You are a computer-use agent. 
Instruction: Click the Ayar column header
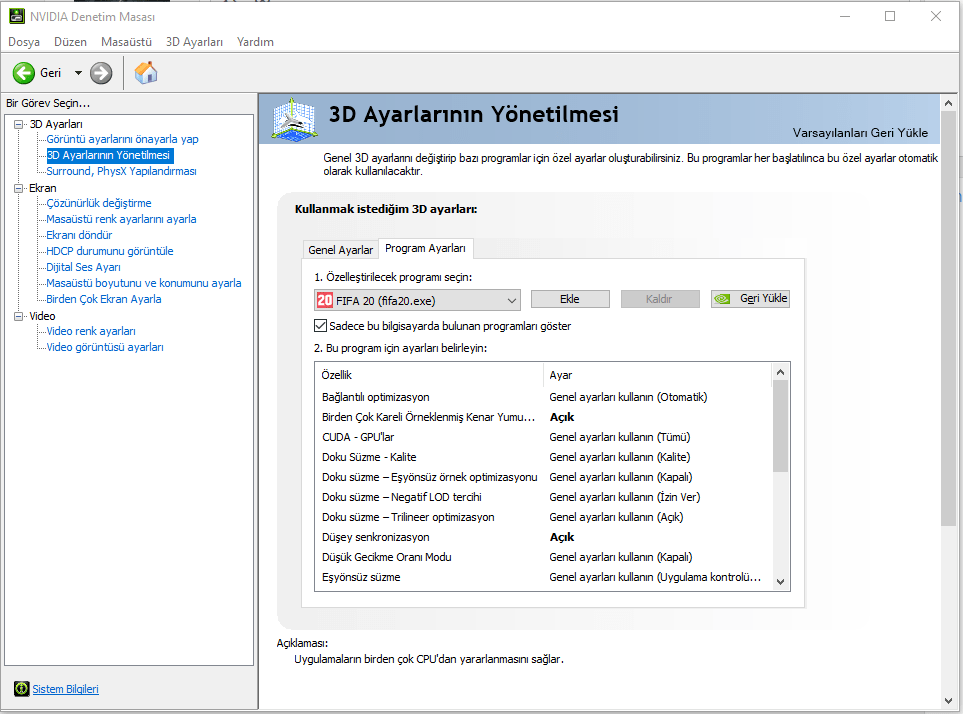pos(657,374)
